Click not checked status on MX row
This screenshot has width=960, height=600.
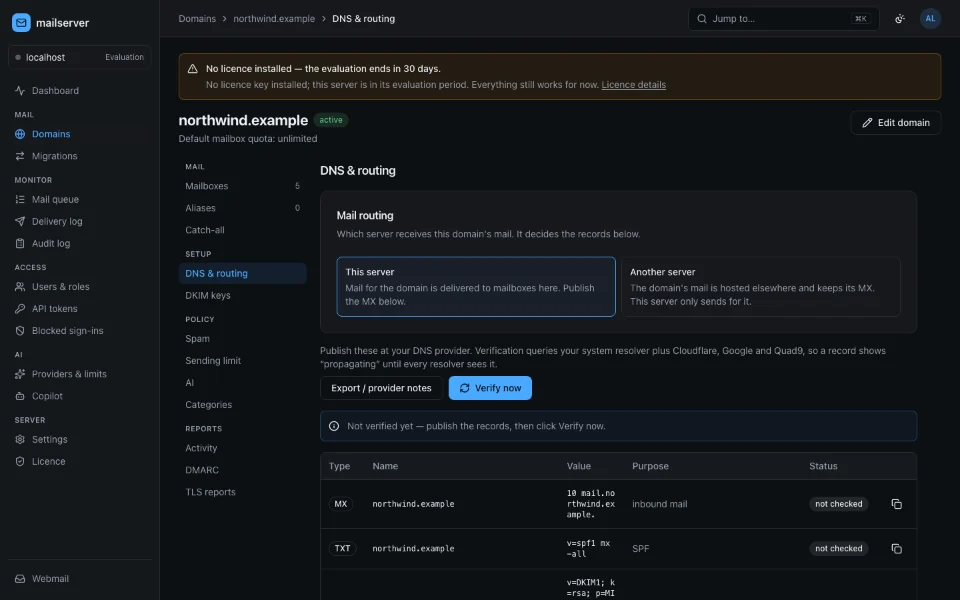838,504
